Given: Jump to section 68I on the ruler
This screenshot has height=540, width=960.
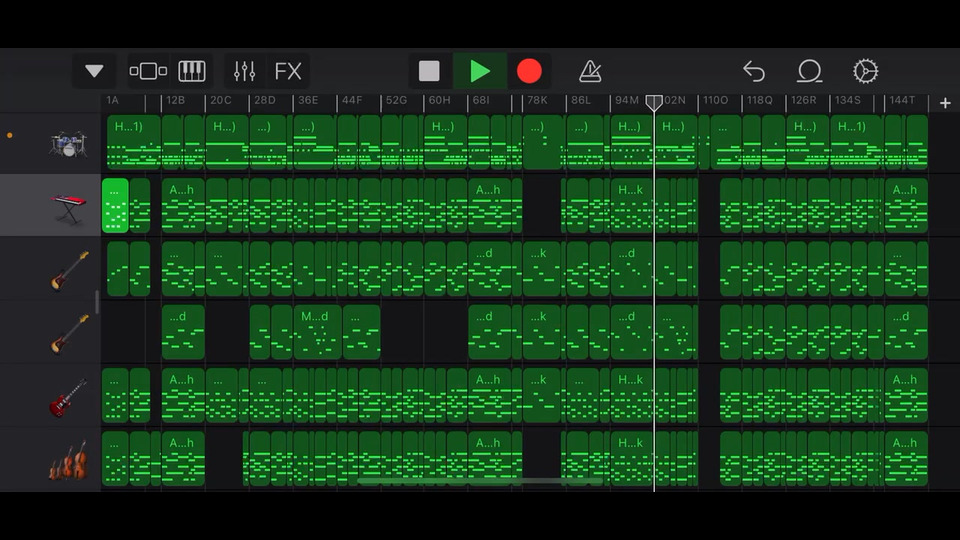Looking at the screenshot, I should coord(481,100).
